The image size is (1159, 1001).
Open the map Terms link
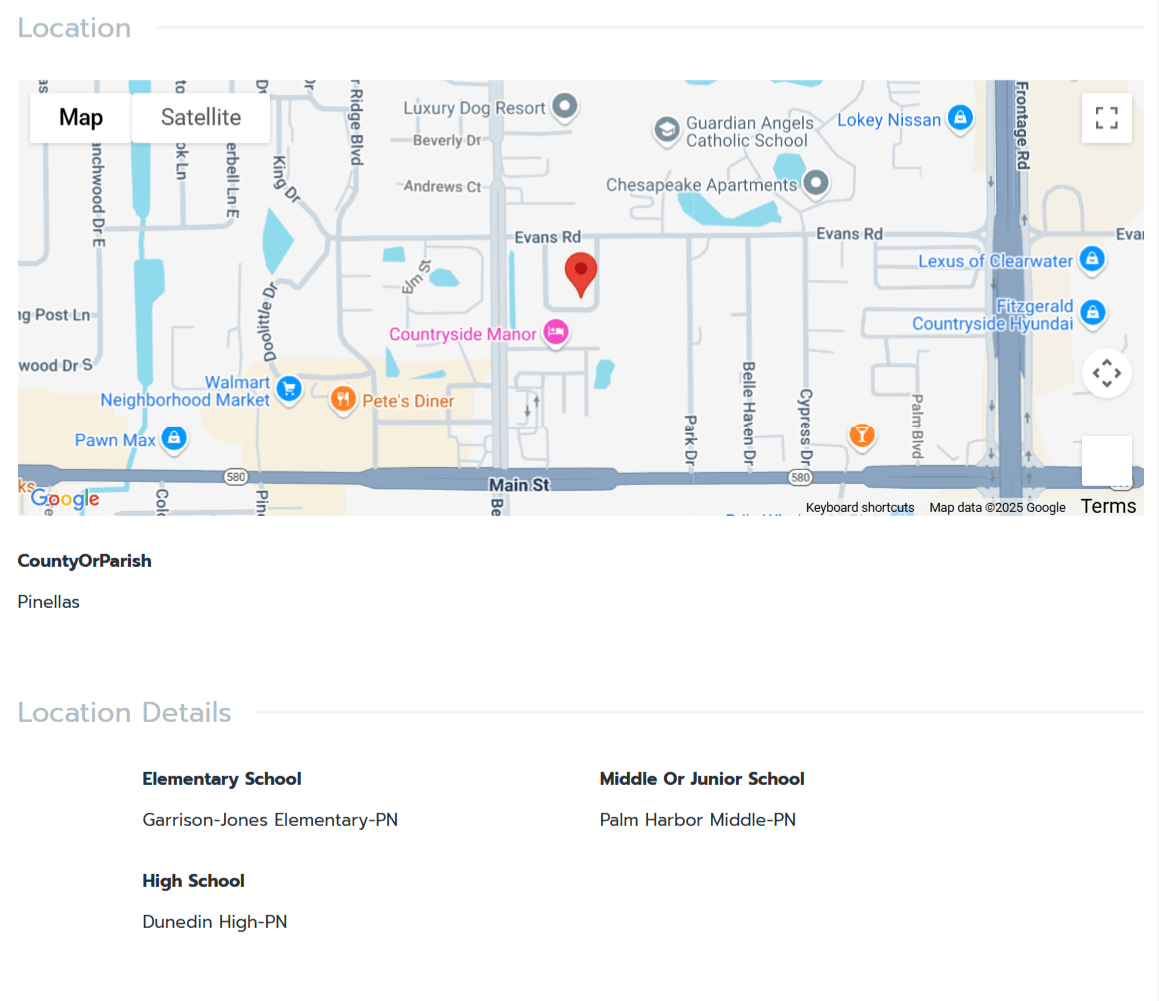tap(1108, 506)
